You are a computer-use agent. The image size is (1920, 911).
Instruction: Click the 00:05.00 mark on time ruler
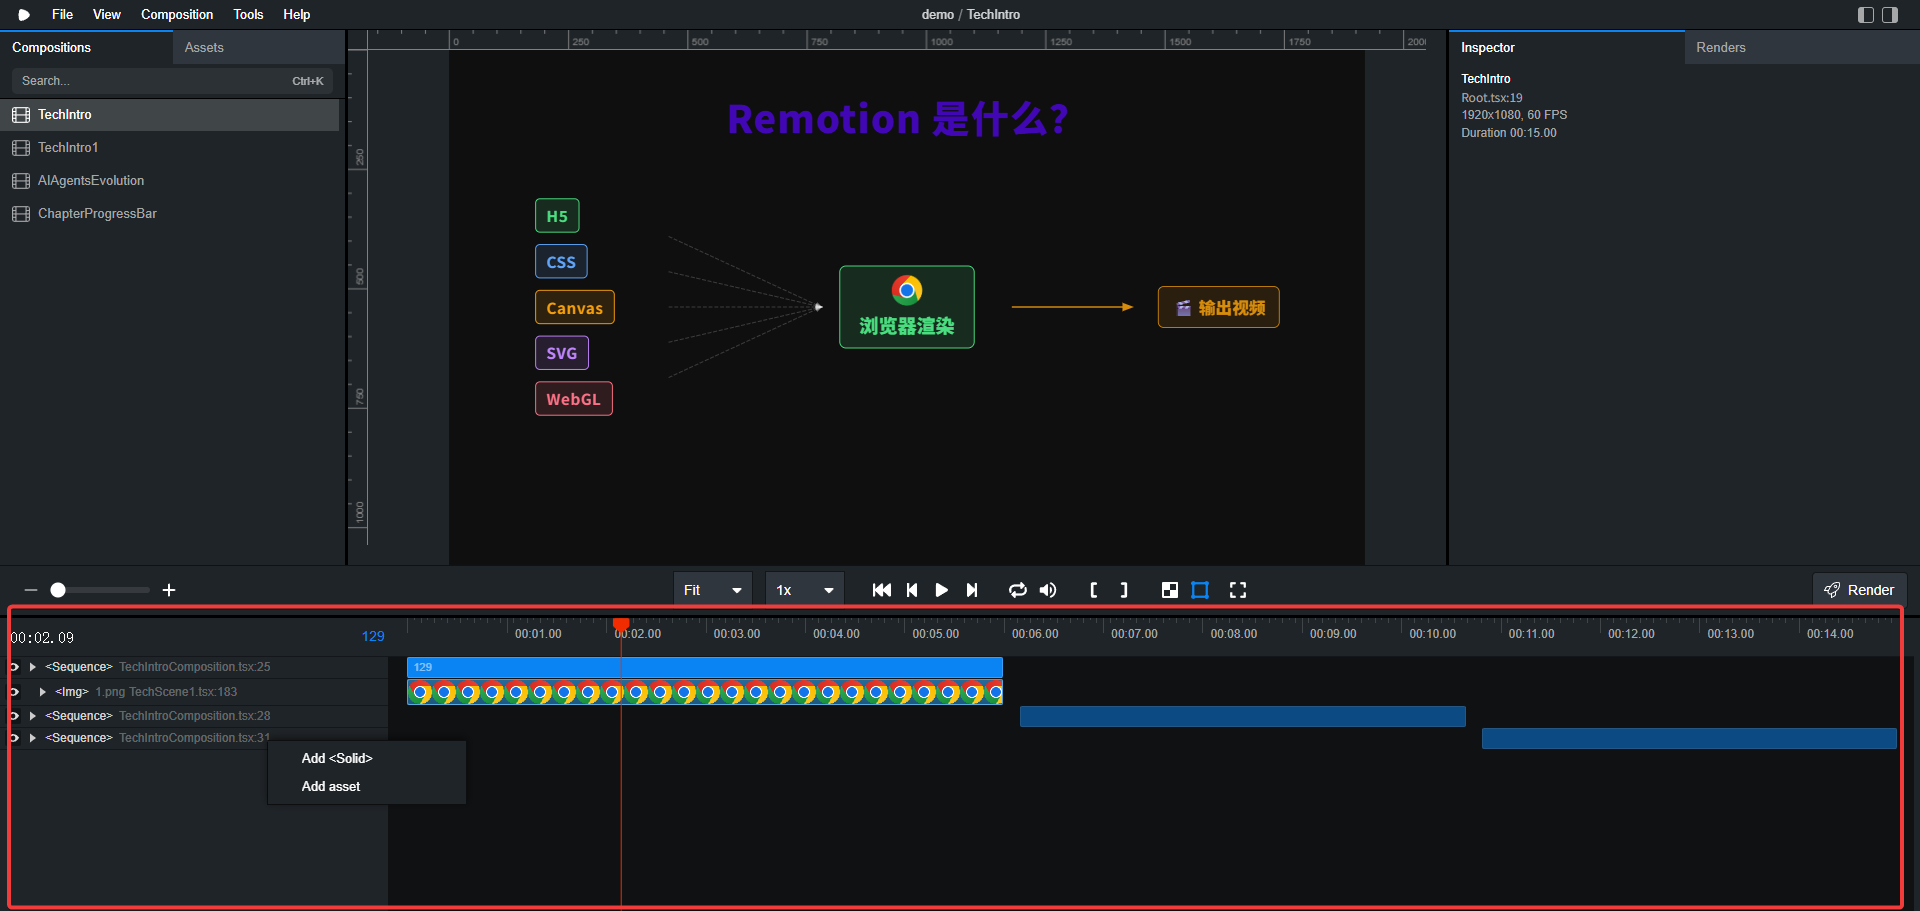click(x=935, y=634)
